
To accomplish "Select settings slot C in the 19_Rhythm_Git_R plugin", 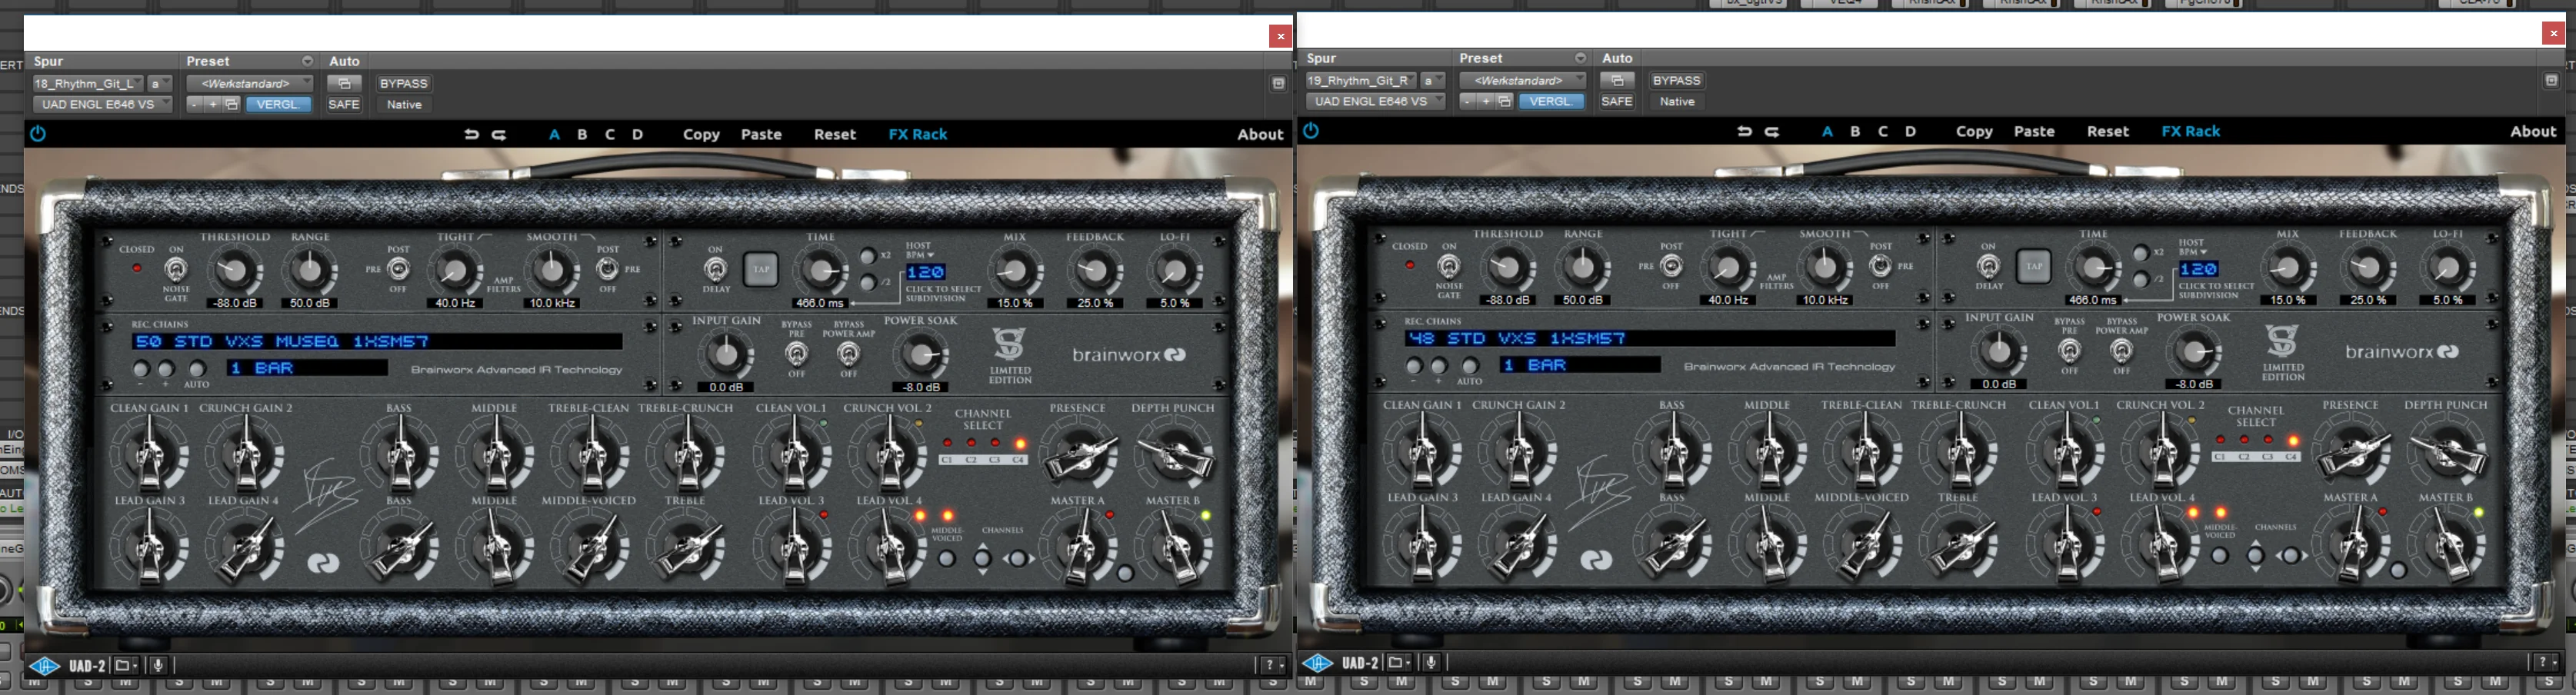I will (1883, 131).
